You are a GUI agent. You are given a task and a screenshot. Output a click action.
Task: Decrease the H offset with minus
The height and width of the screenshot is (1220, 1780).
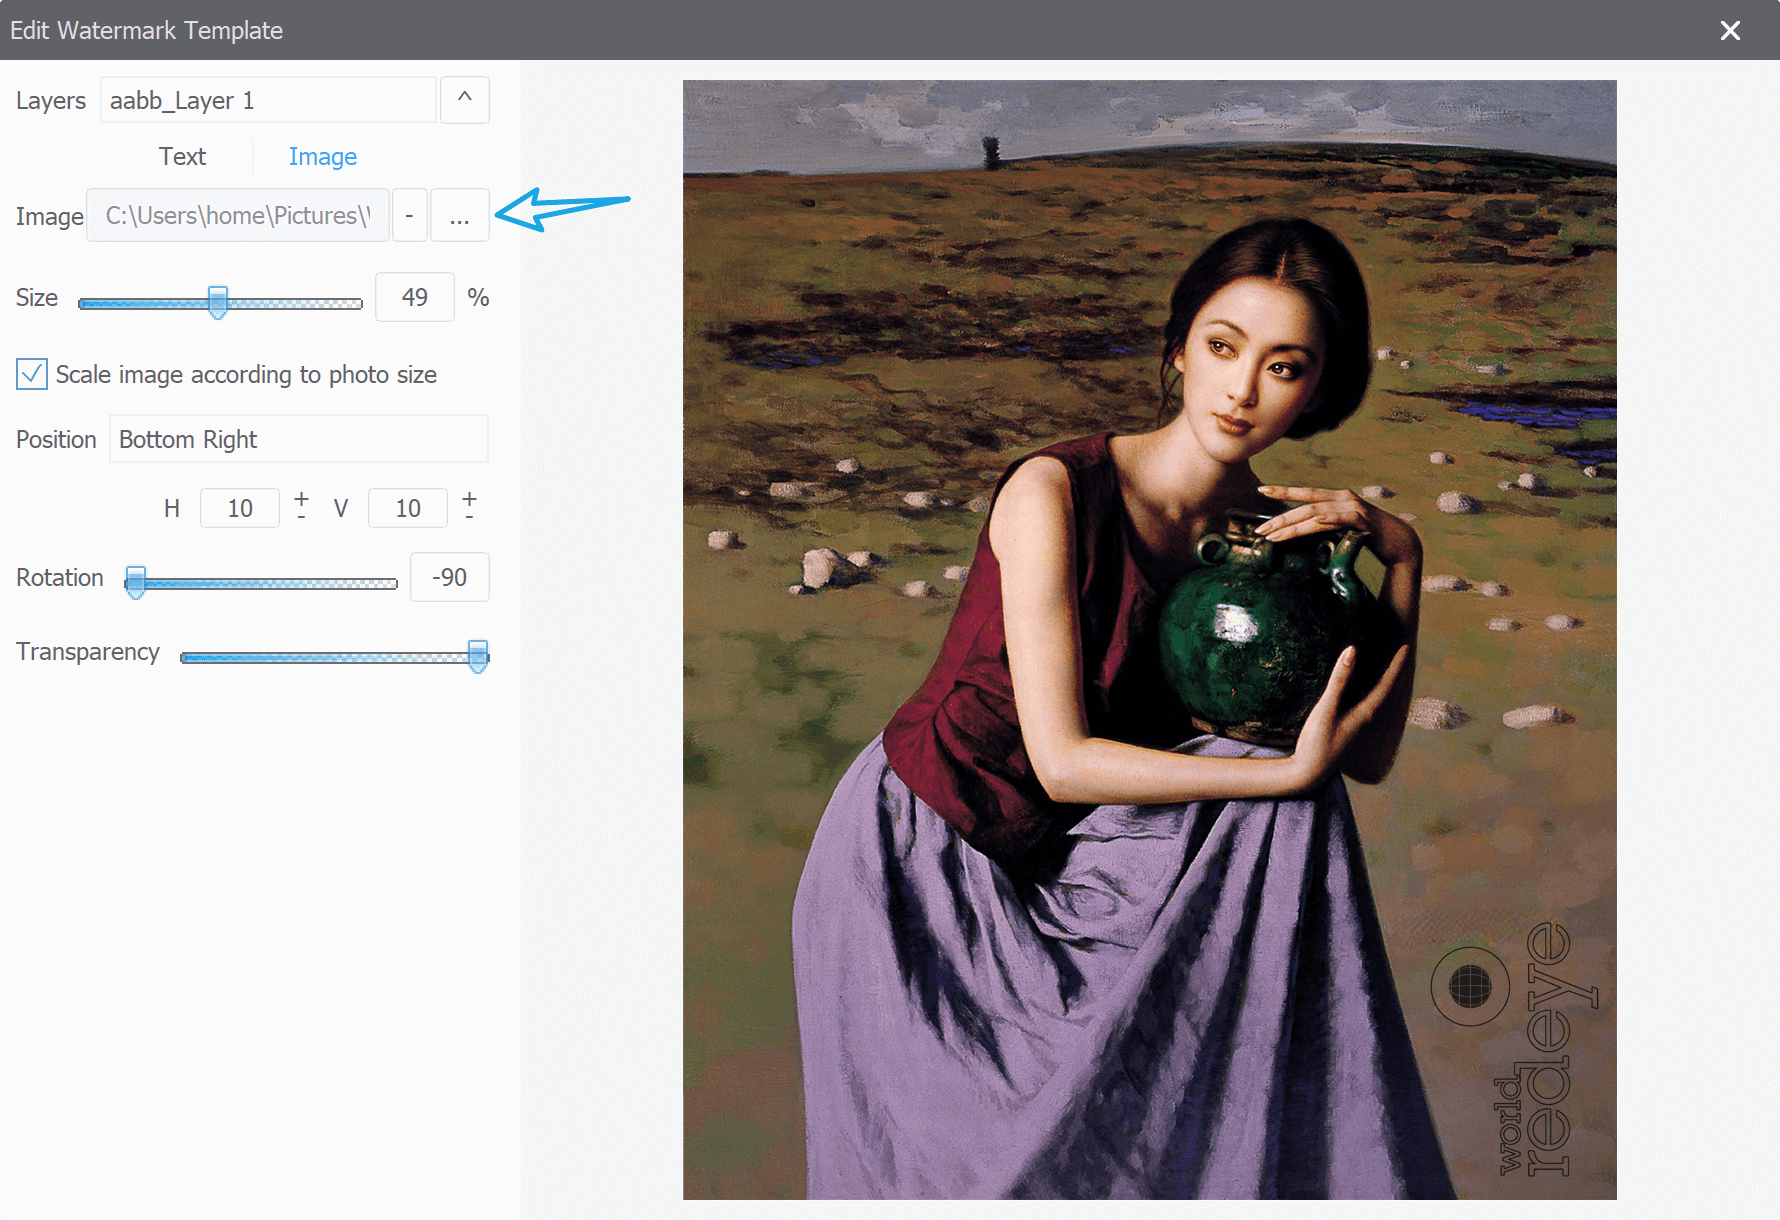coord(301,518)
